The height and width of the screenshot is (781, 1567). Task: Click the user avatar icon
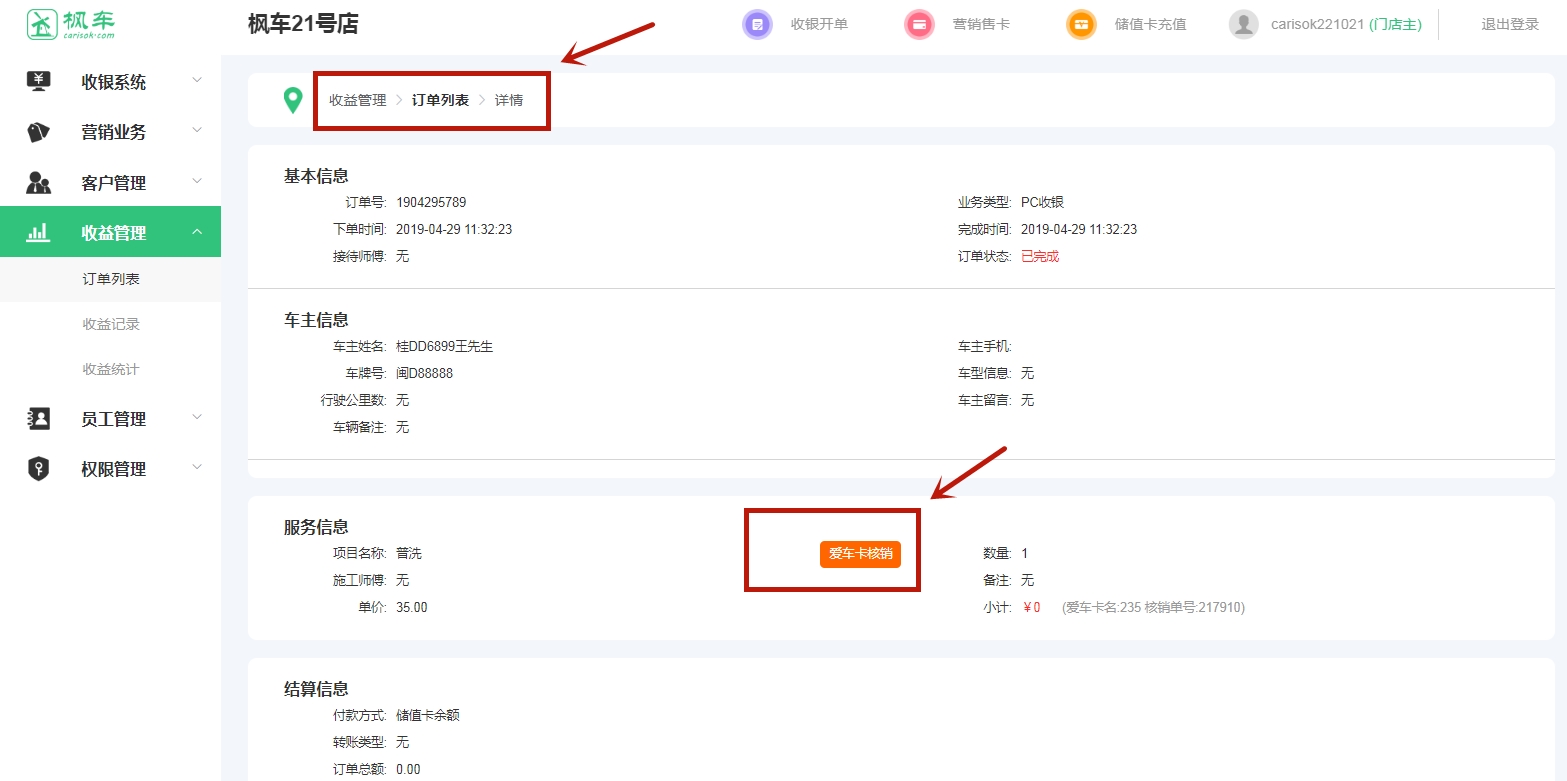(1243, 24)
